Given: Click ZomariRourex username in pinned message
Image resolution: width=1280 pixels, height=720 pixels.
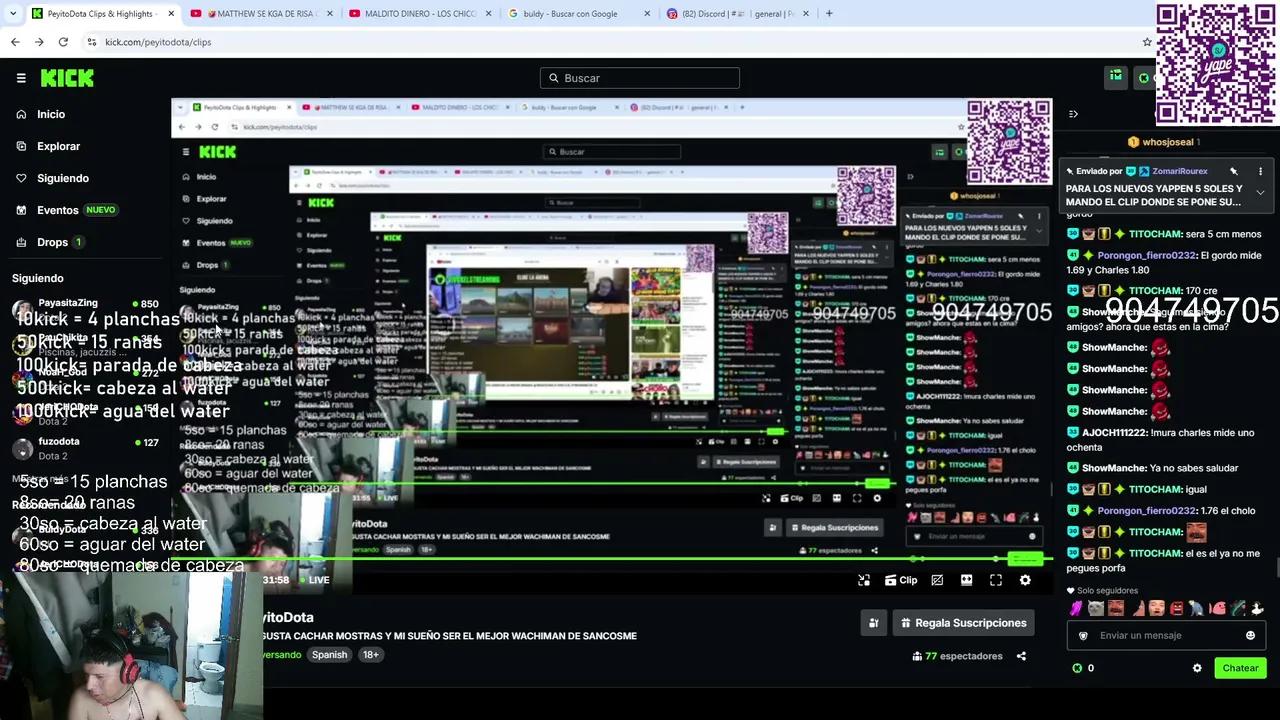Looking at the screenshot, I should [x=1179, y=171].
